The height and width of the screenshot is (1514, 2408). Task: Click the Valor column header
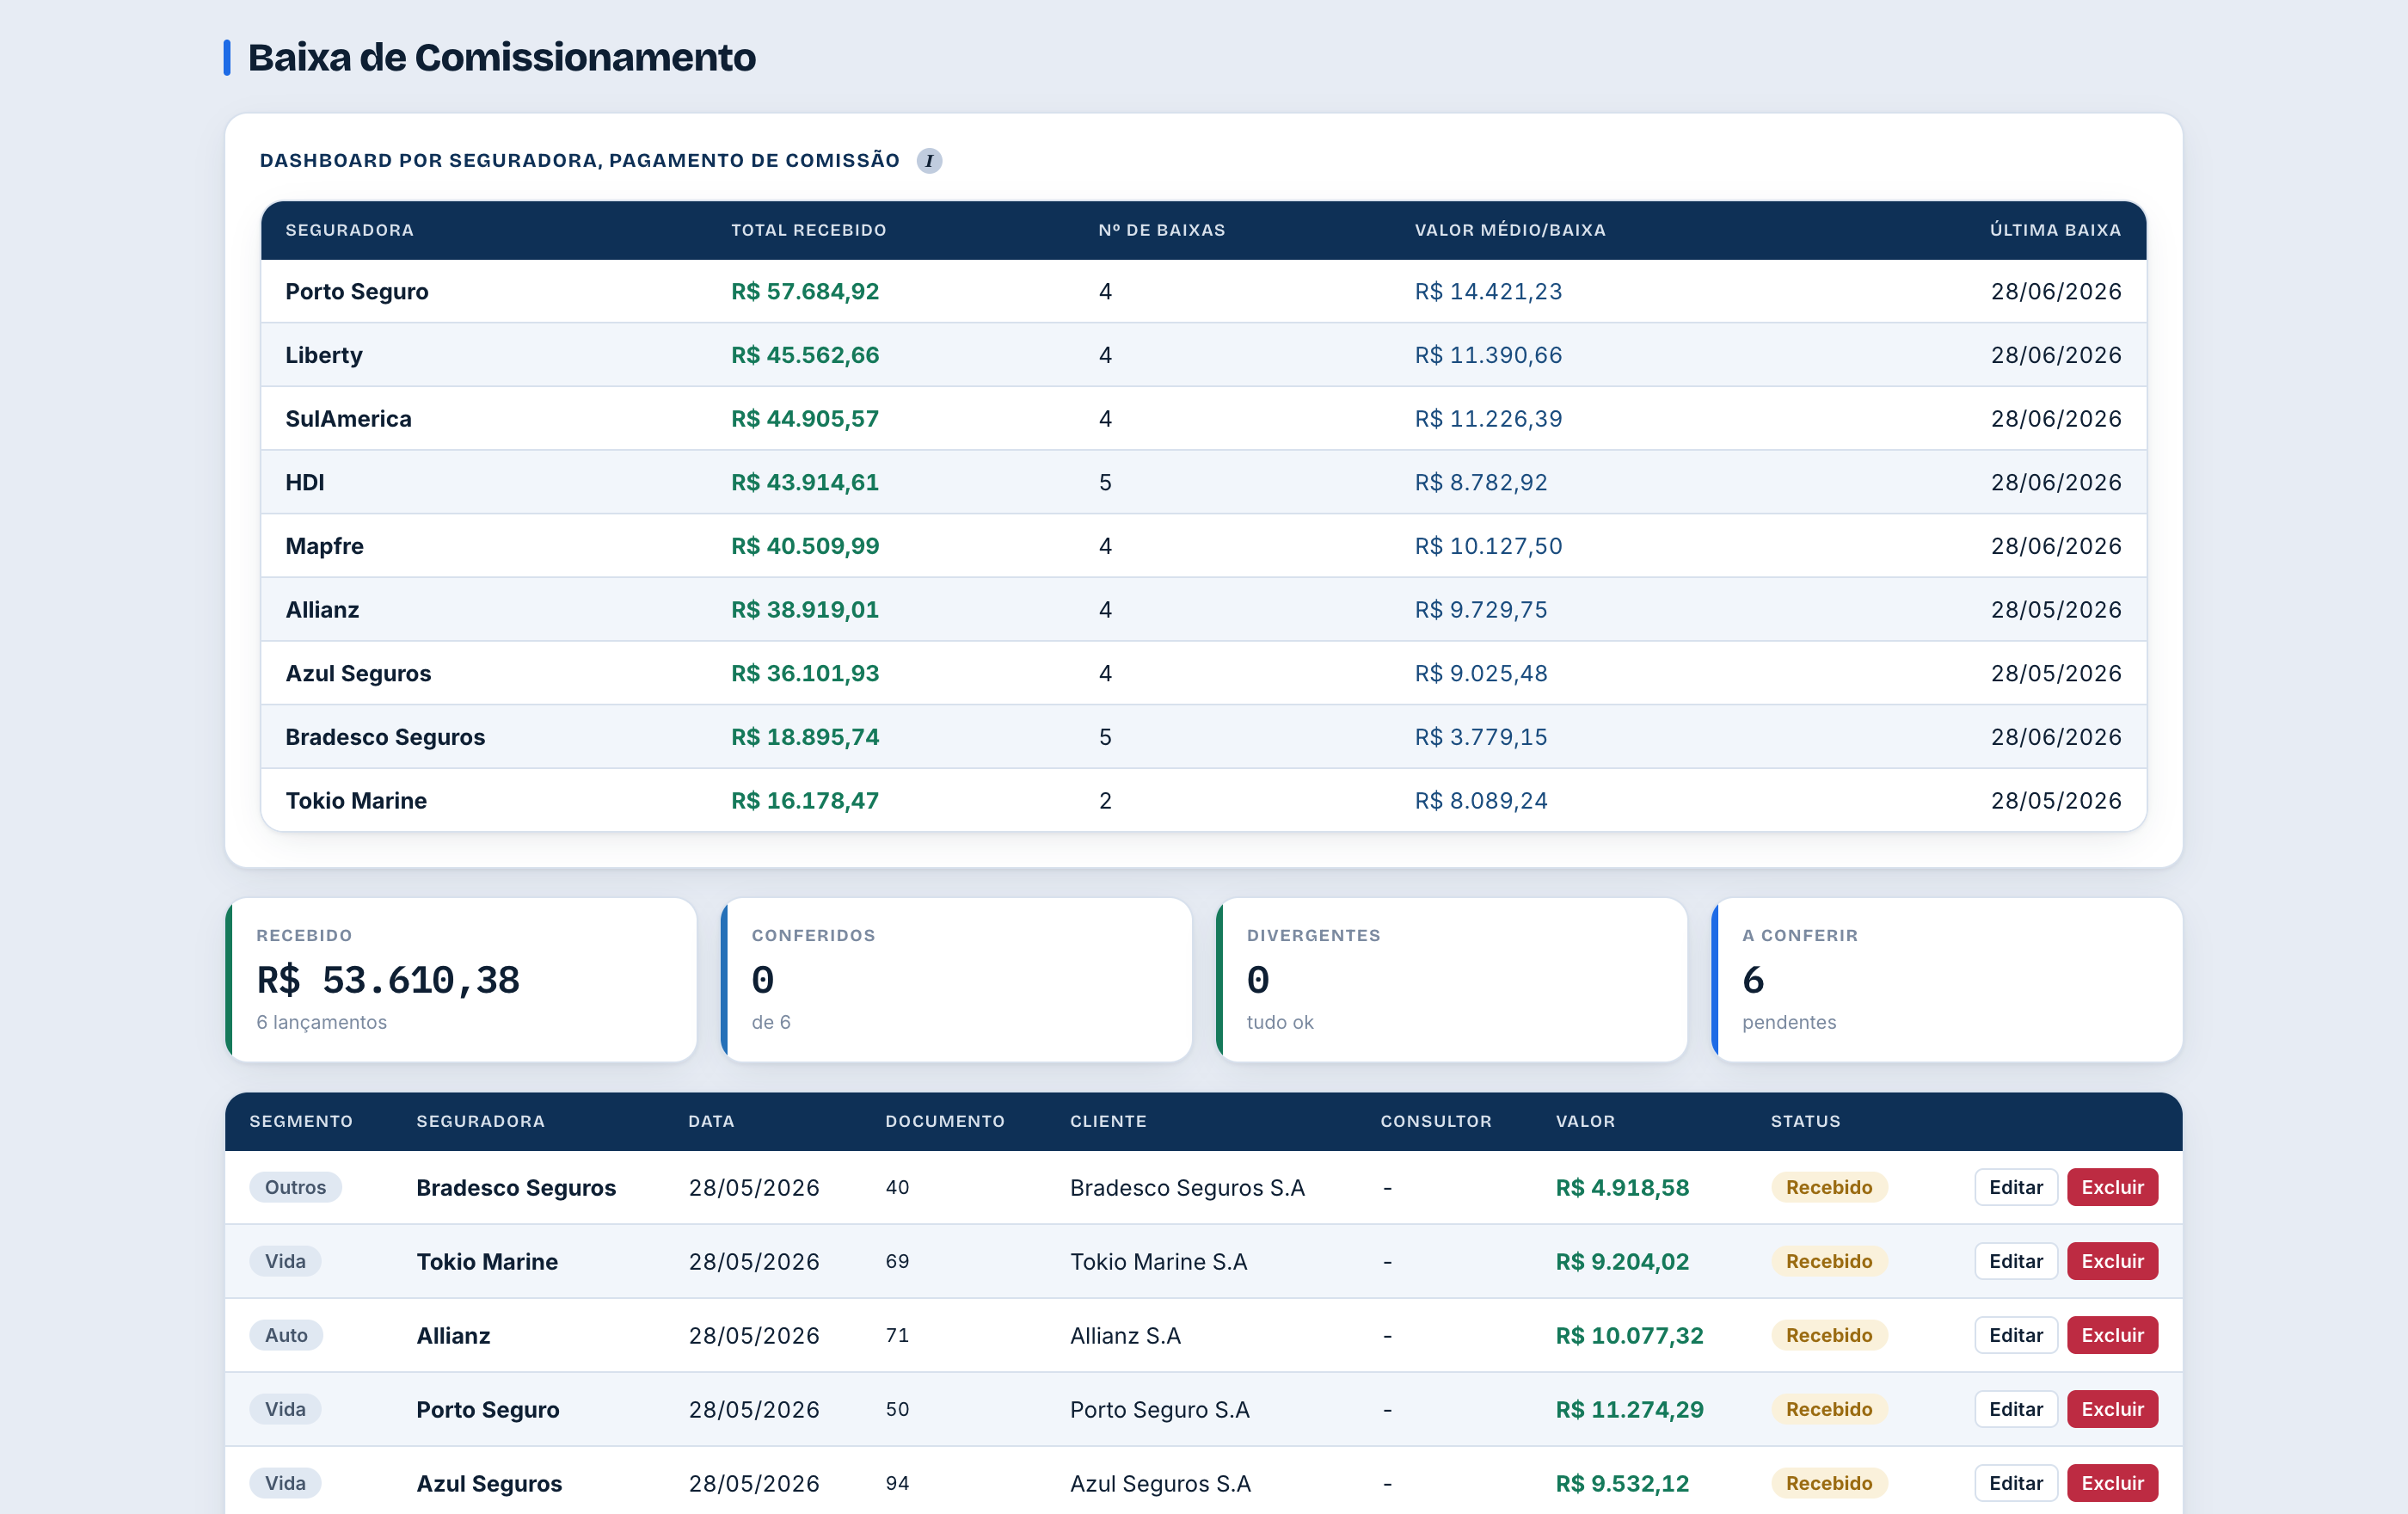pos(1585,1122)
